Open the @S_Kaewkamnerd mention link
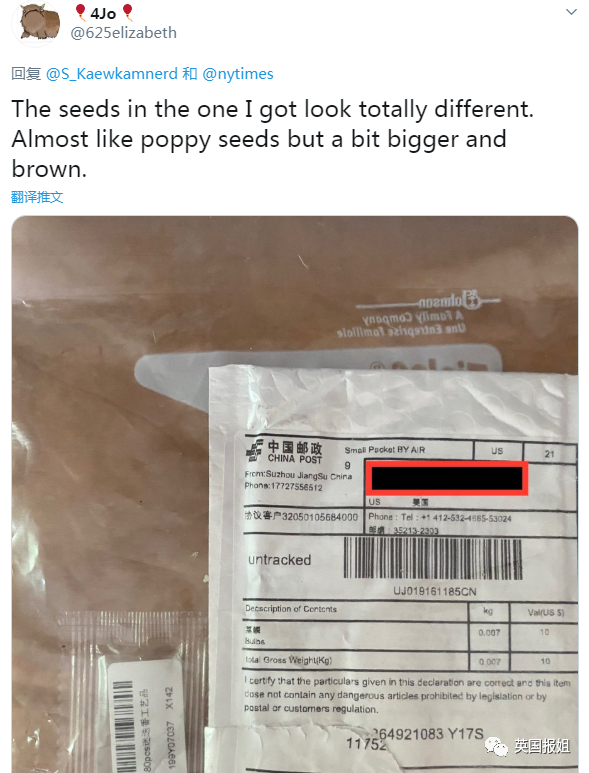The image size is (589, 773). point(112,74)
